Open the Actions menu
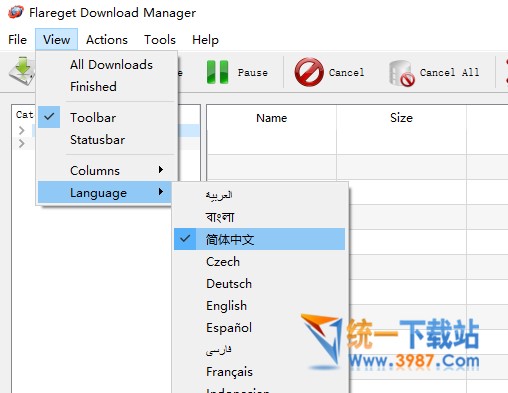 pos(107,40)
